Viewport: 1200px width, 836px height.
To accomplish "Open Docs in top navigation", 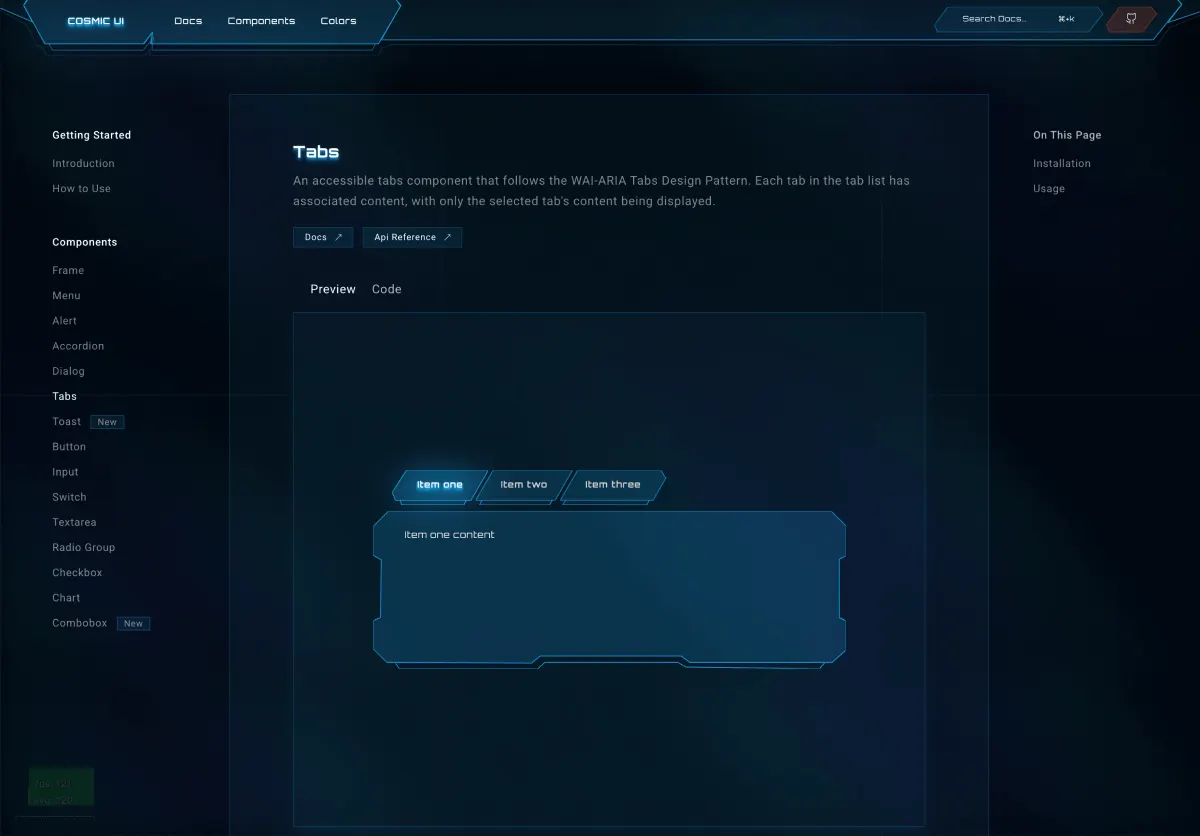I will point(188,21).
